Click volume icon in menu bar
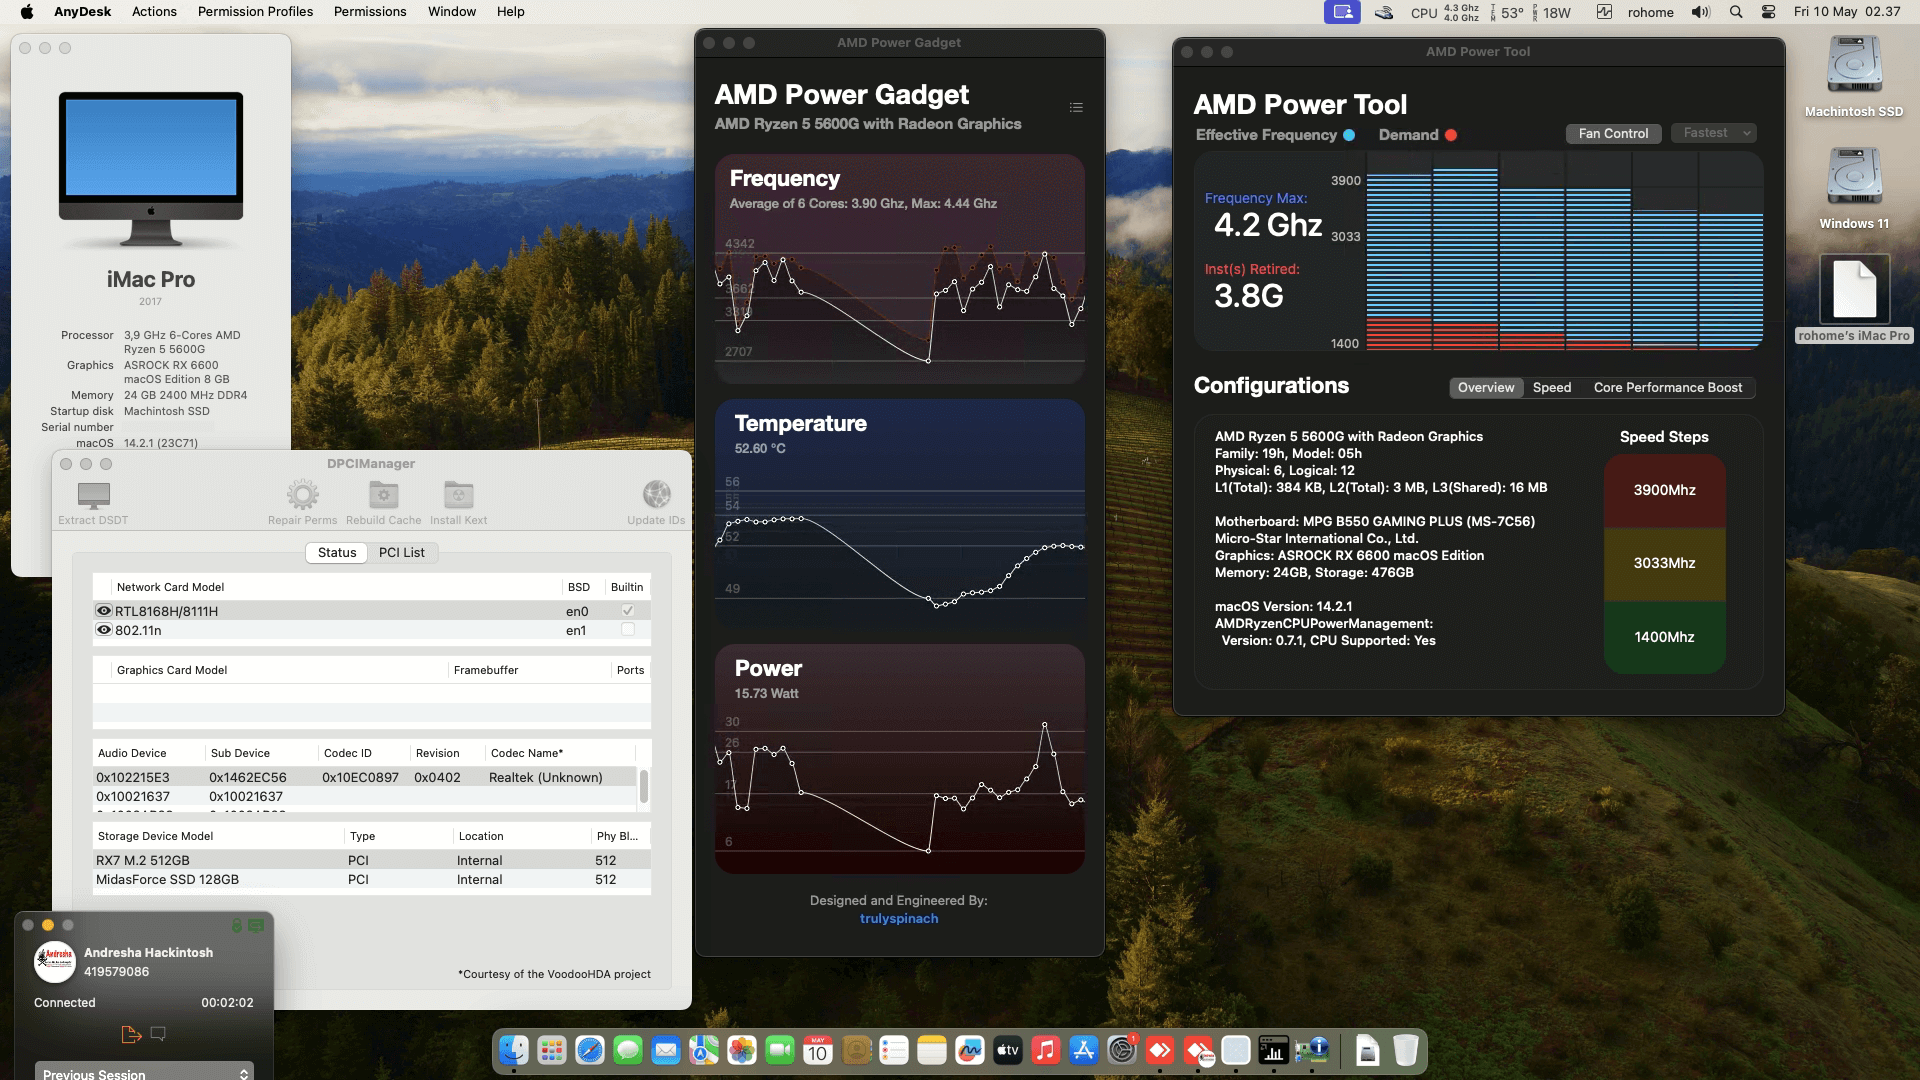 pos(1700,12)
